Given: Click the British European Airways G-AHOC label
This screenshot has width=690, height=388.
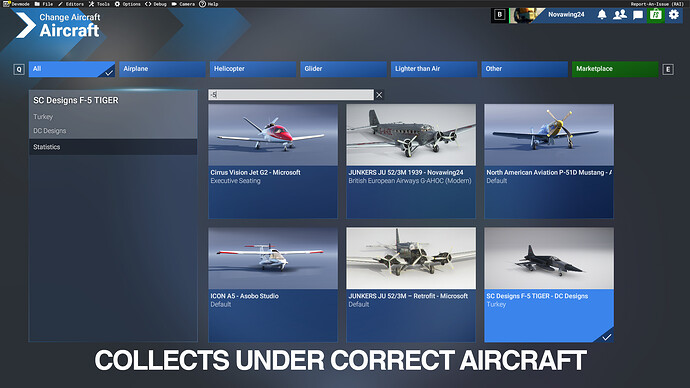Looking at the screenshot, I should (x=410, y=181).
